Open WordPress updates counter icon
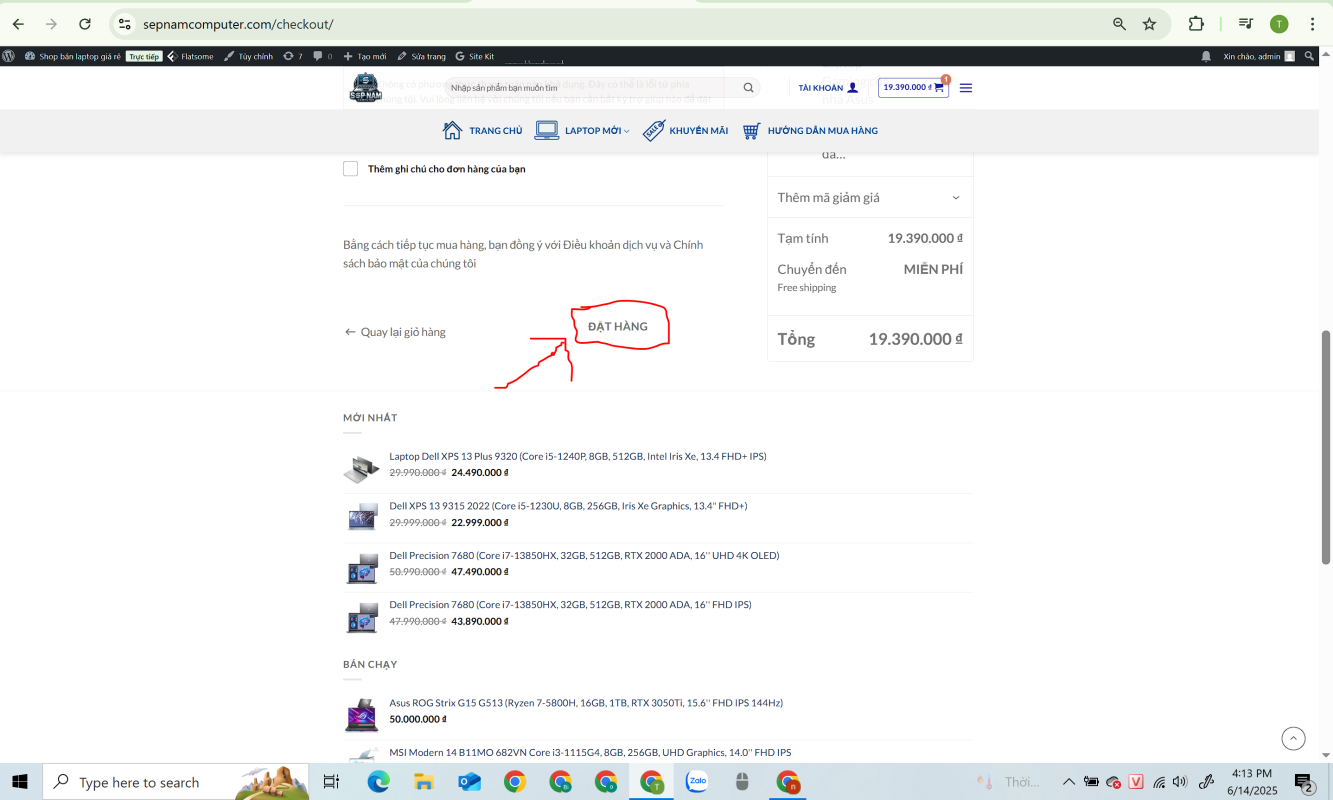Screen dimensions: 1333x800 point(292,56)
